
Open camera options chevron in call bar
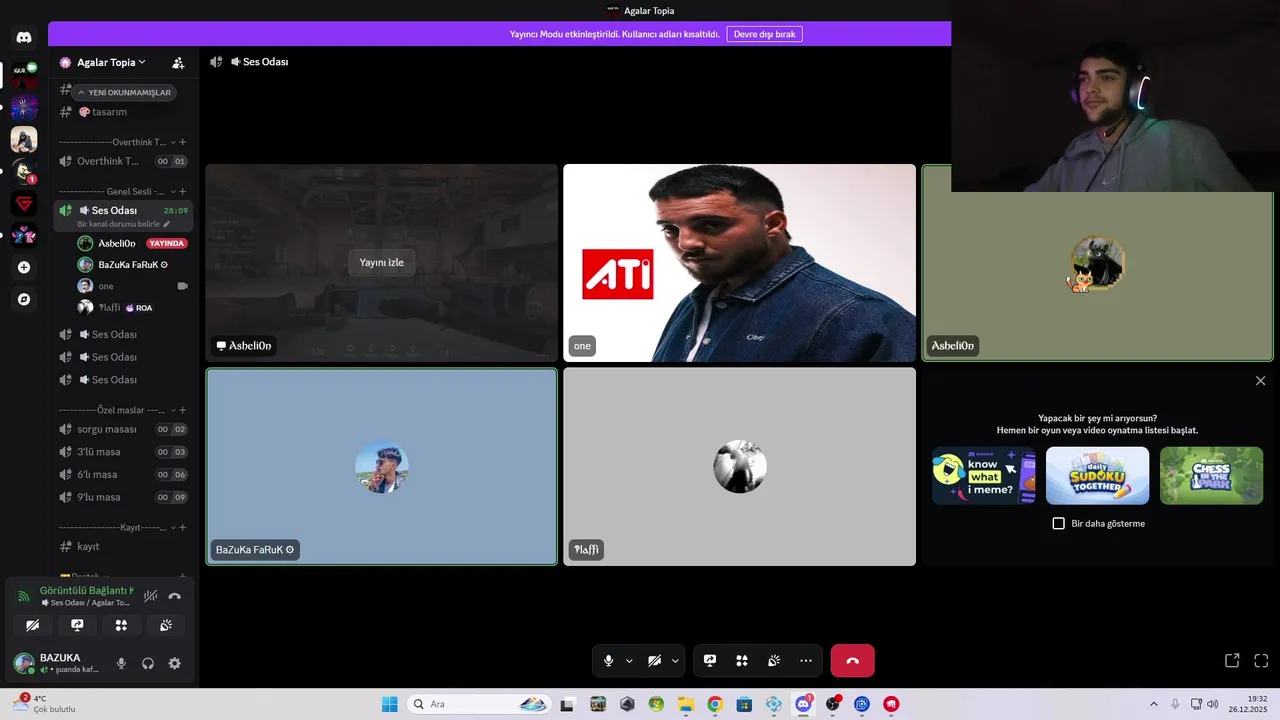coord(675,661)
